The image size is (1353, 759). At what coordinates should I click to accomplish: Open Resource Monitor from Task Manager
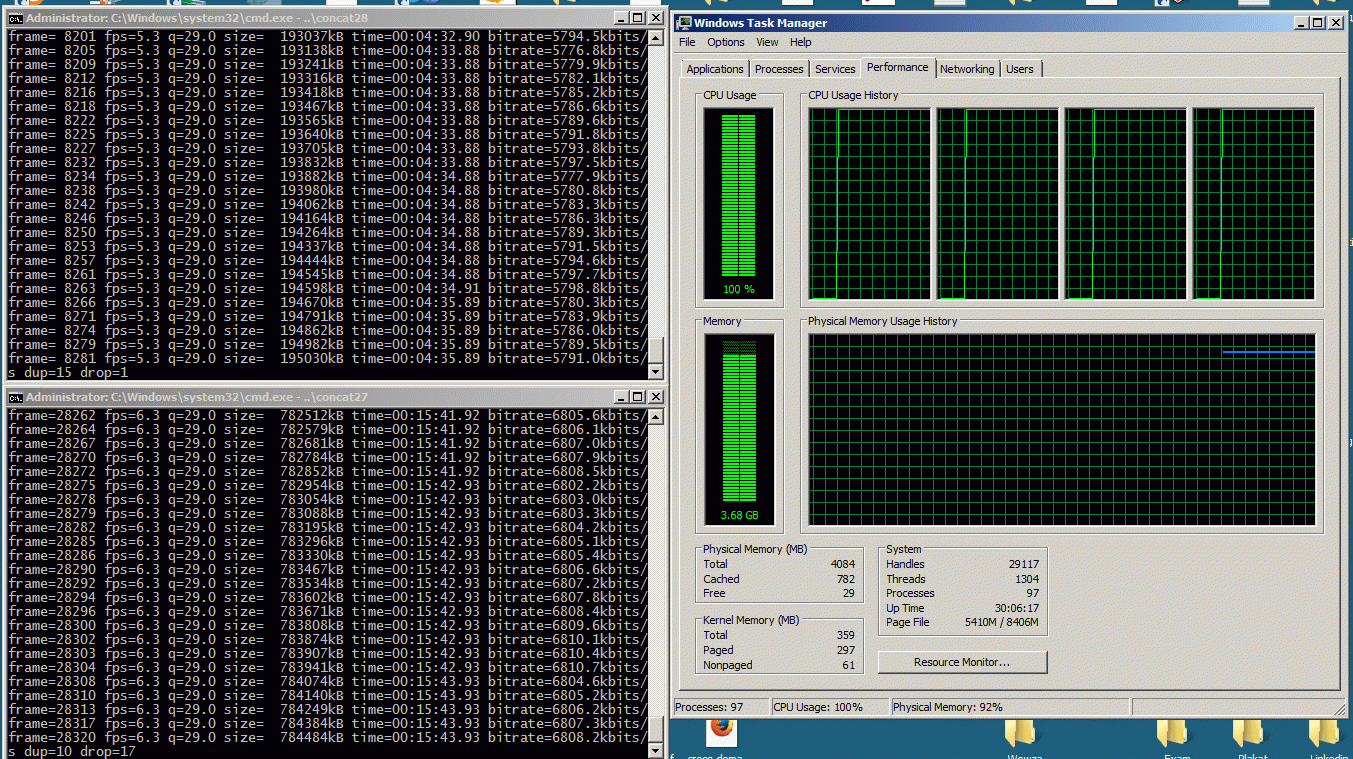click(962, 662)
